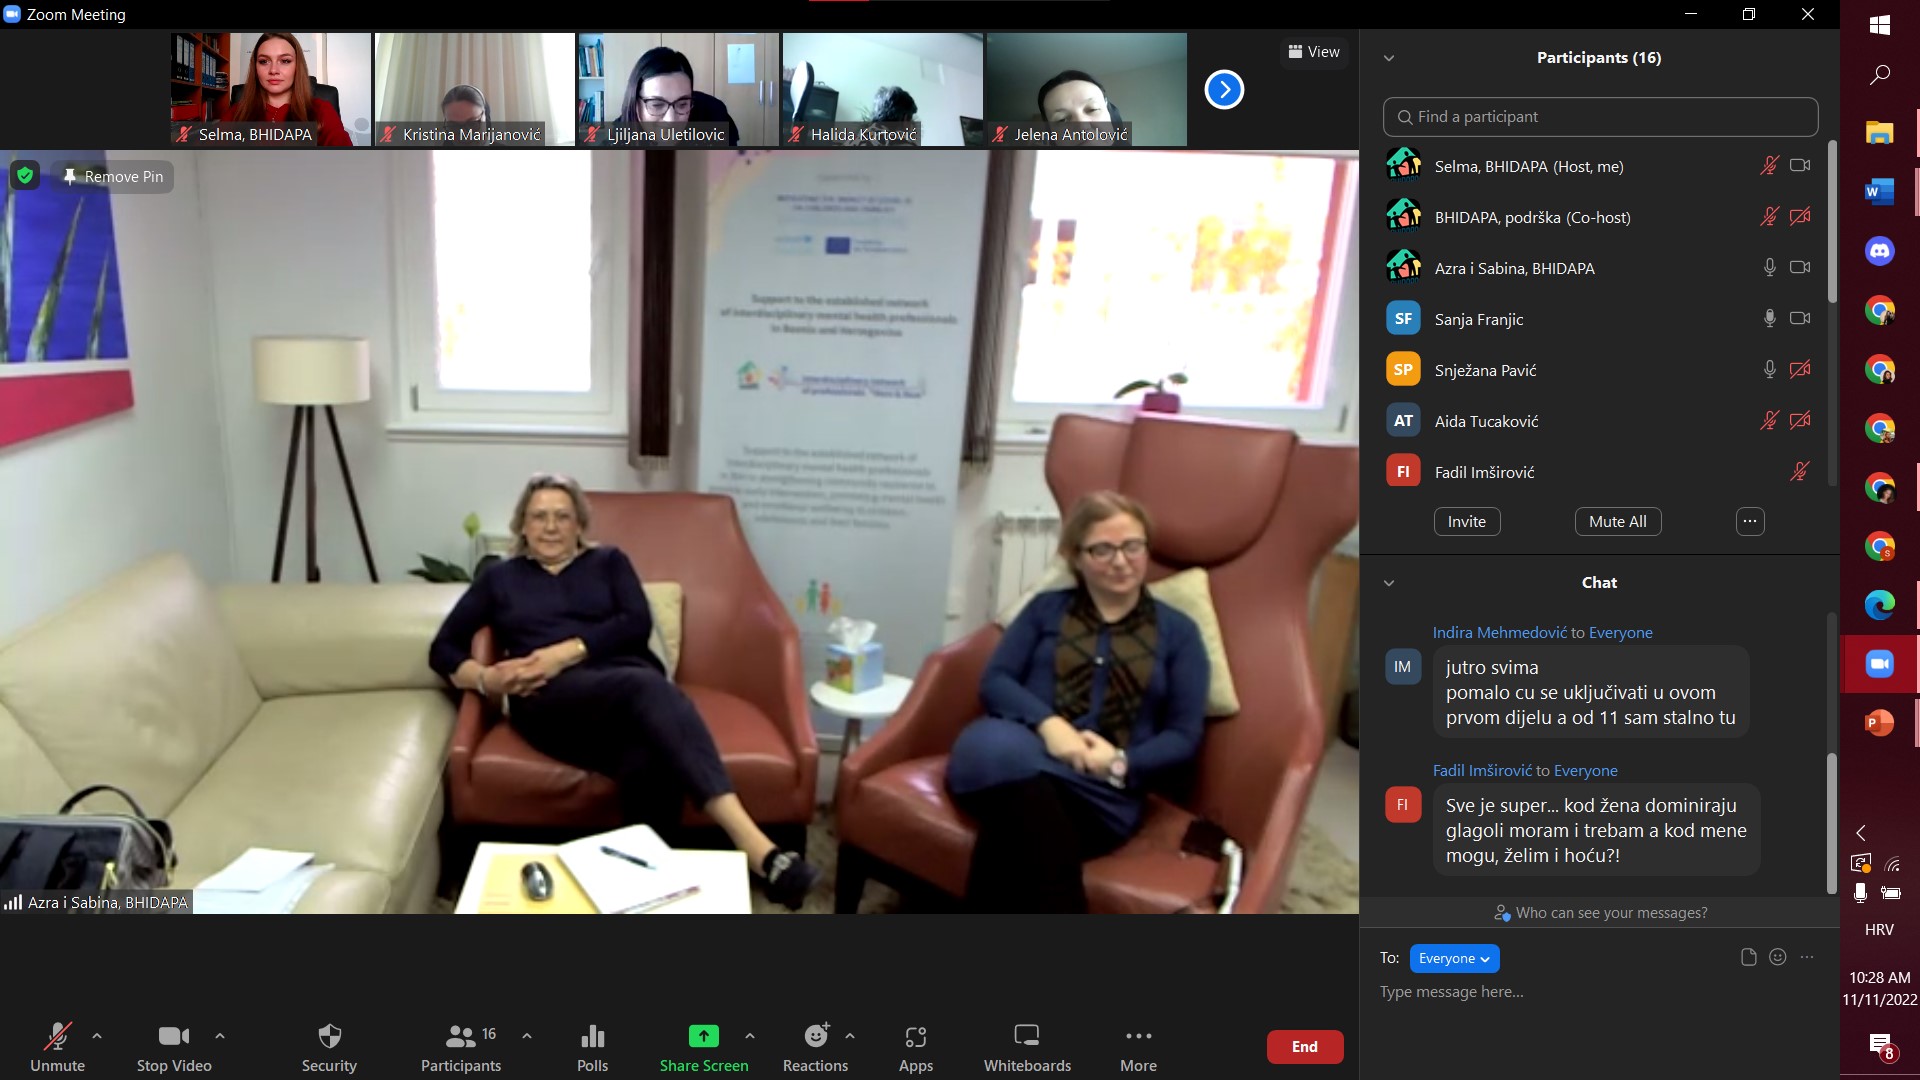Open the View layout menu

pos(1314,52)
